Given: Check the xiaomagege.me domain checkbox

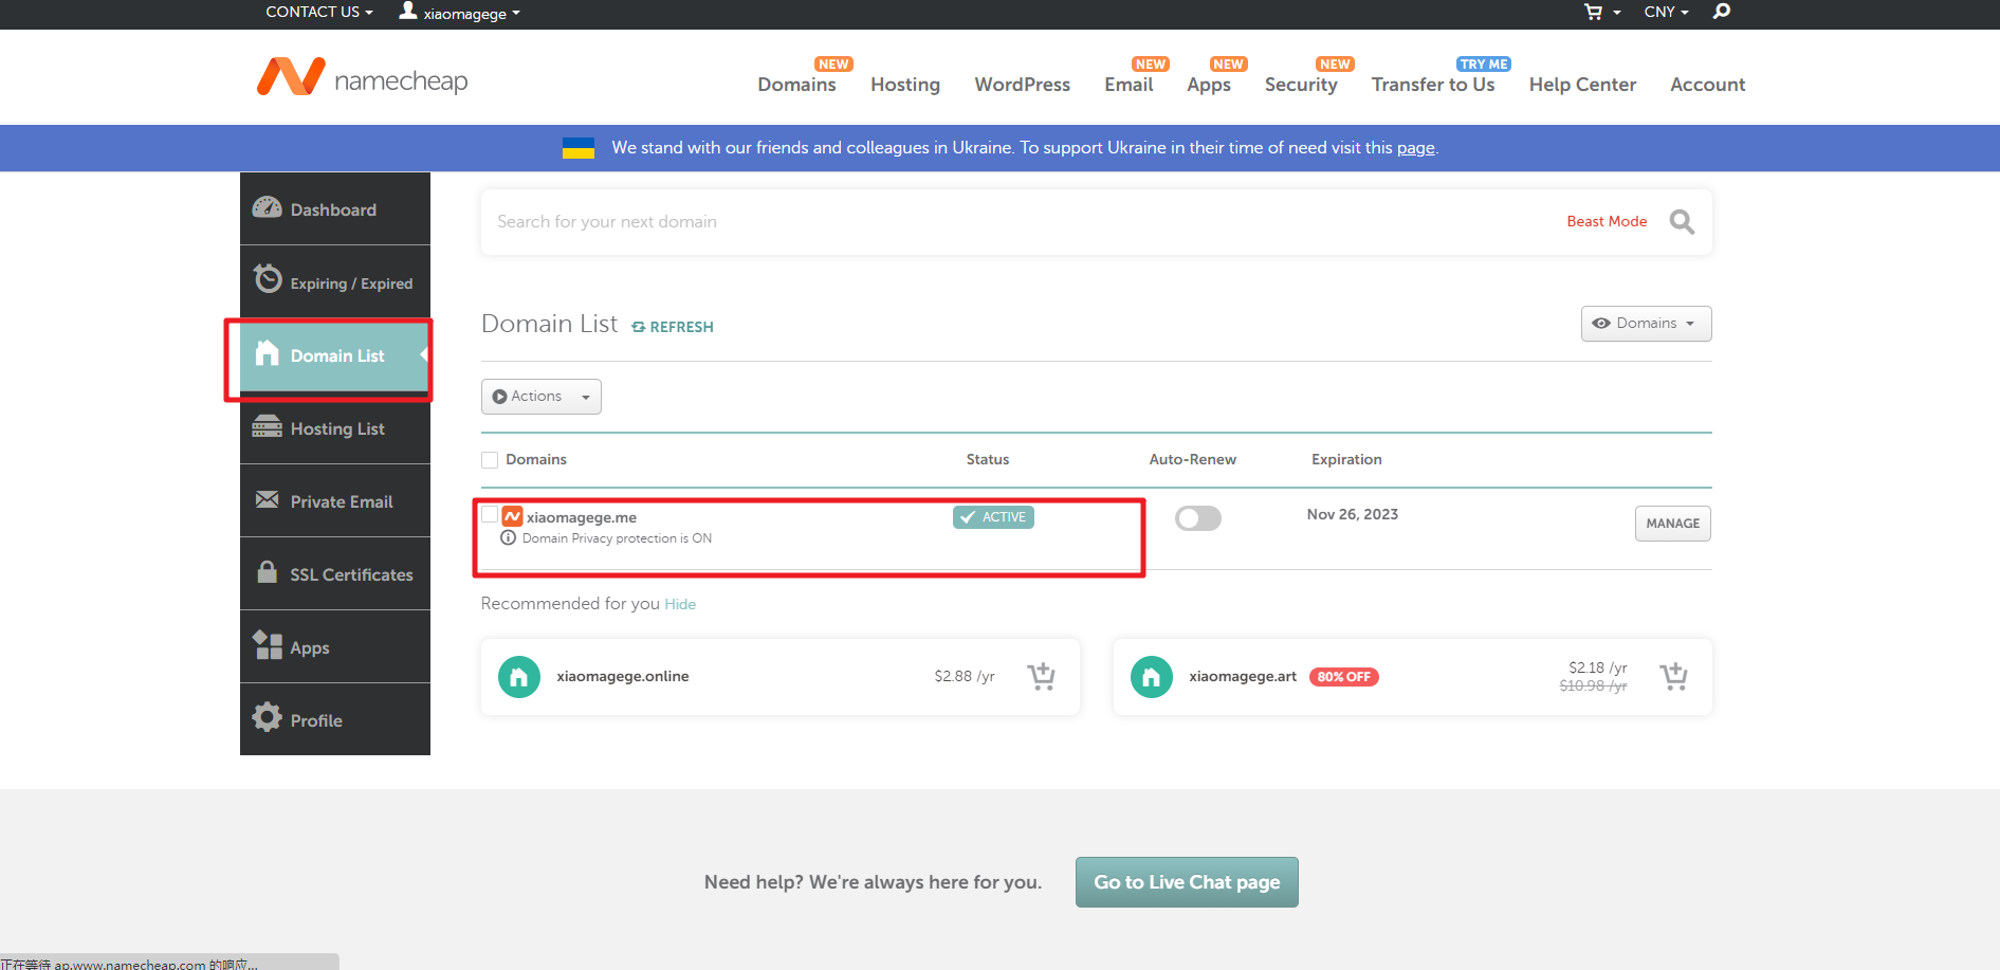Looking at the screenshot, I should point(490,515).
